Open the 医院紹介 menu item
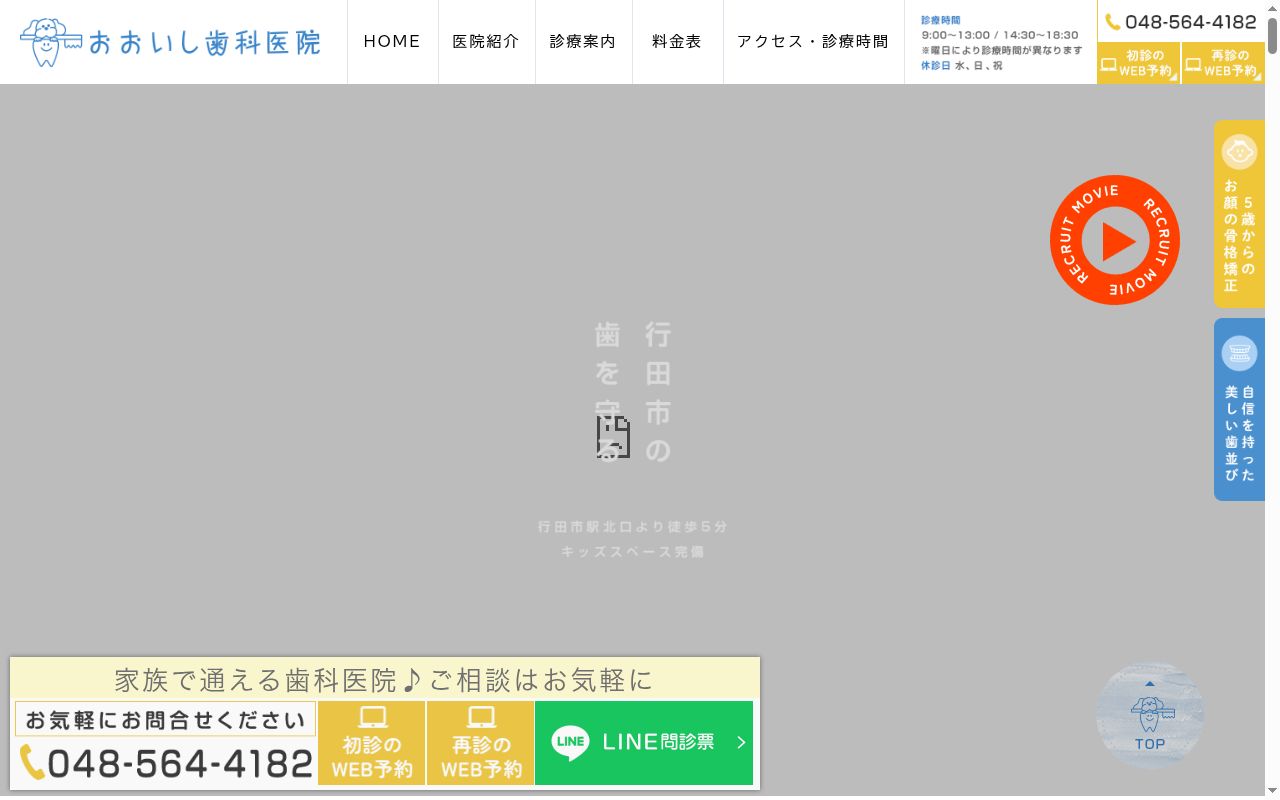Viewport: 1280px width, 800px height. tap(486, 42)
